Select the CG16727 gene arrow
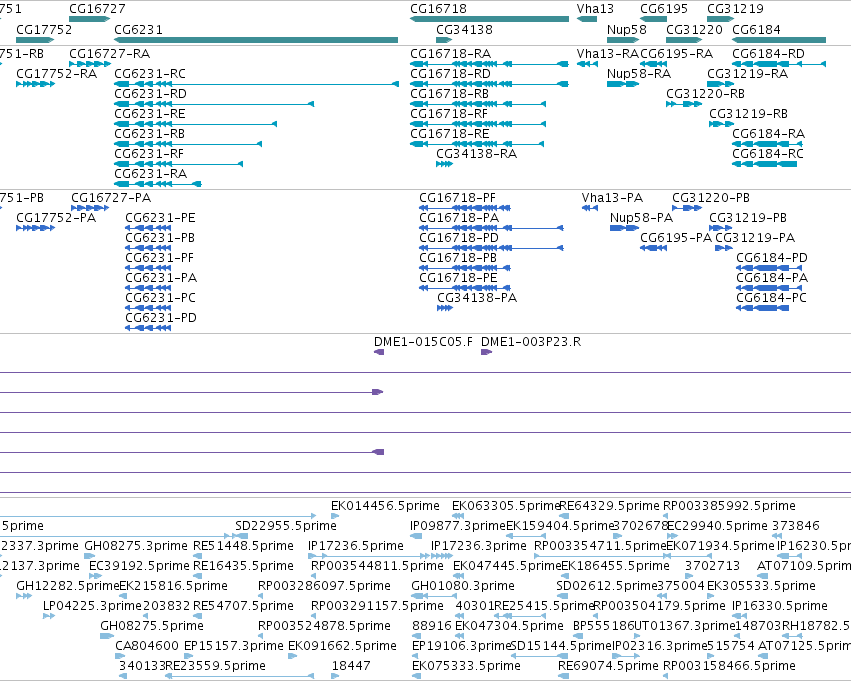 click(x=90, y=19)
